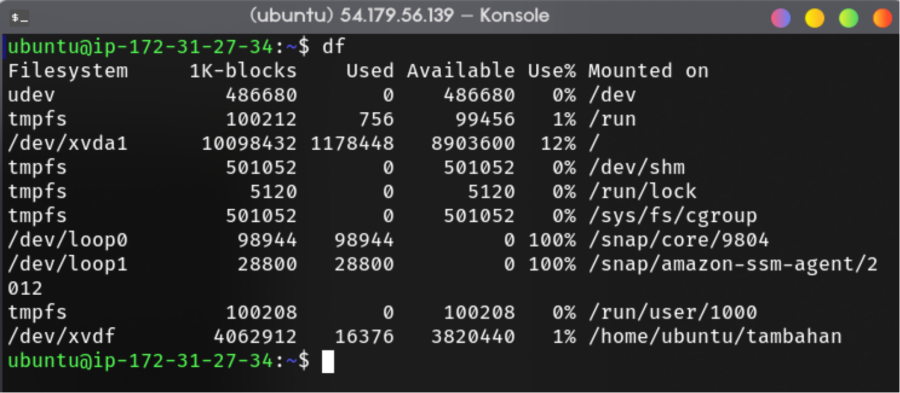Click the orange-red circular window button

coord(882,18)
